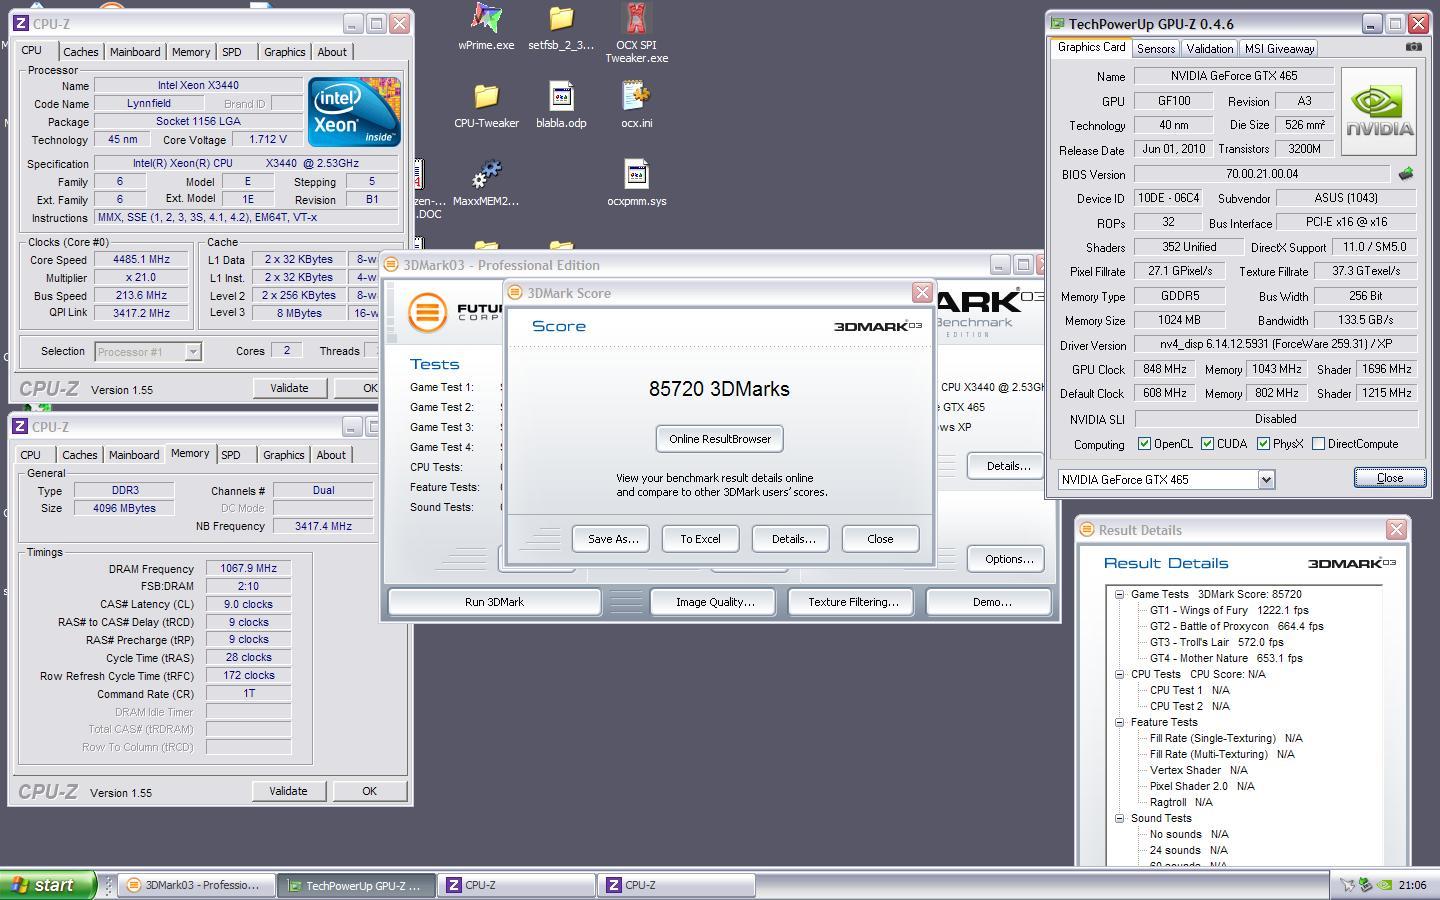Open Image Quality settings

click(715, 602)
